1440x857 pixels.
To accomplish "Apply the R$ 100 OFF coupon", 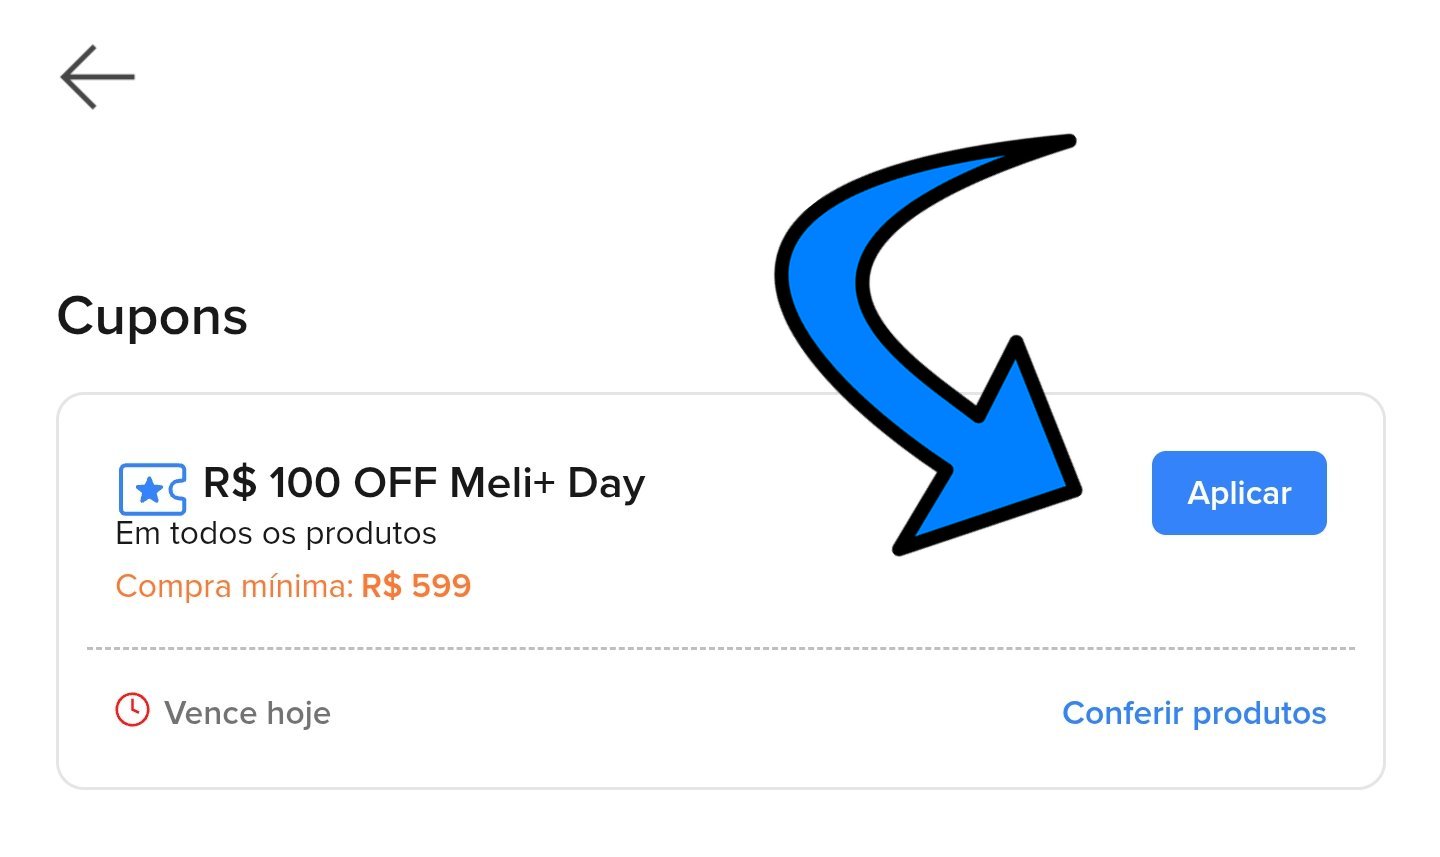I will 1238,493.
